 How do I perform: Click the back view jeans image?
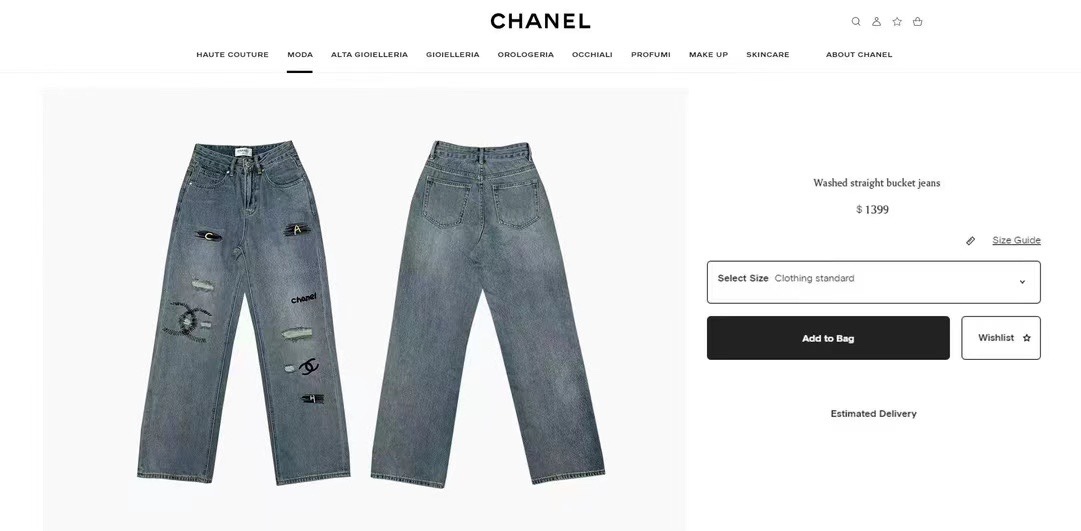pos(487,314)
